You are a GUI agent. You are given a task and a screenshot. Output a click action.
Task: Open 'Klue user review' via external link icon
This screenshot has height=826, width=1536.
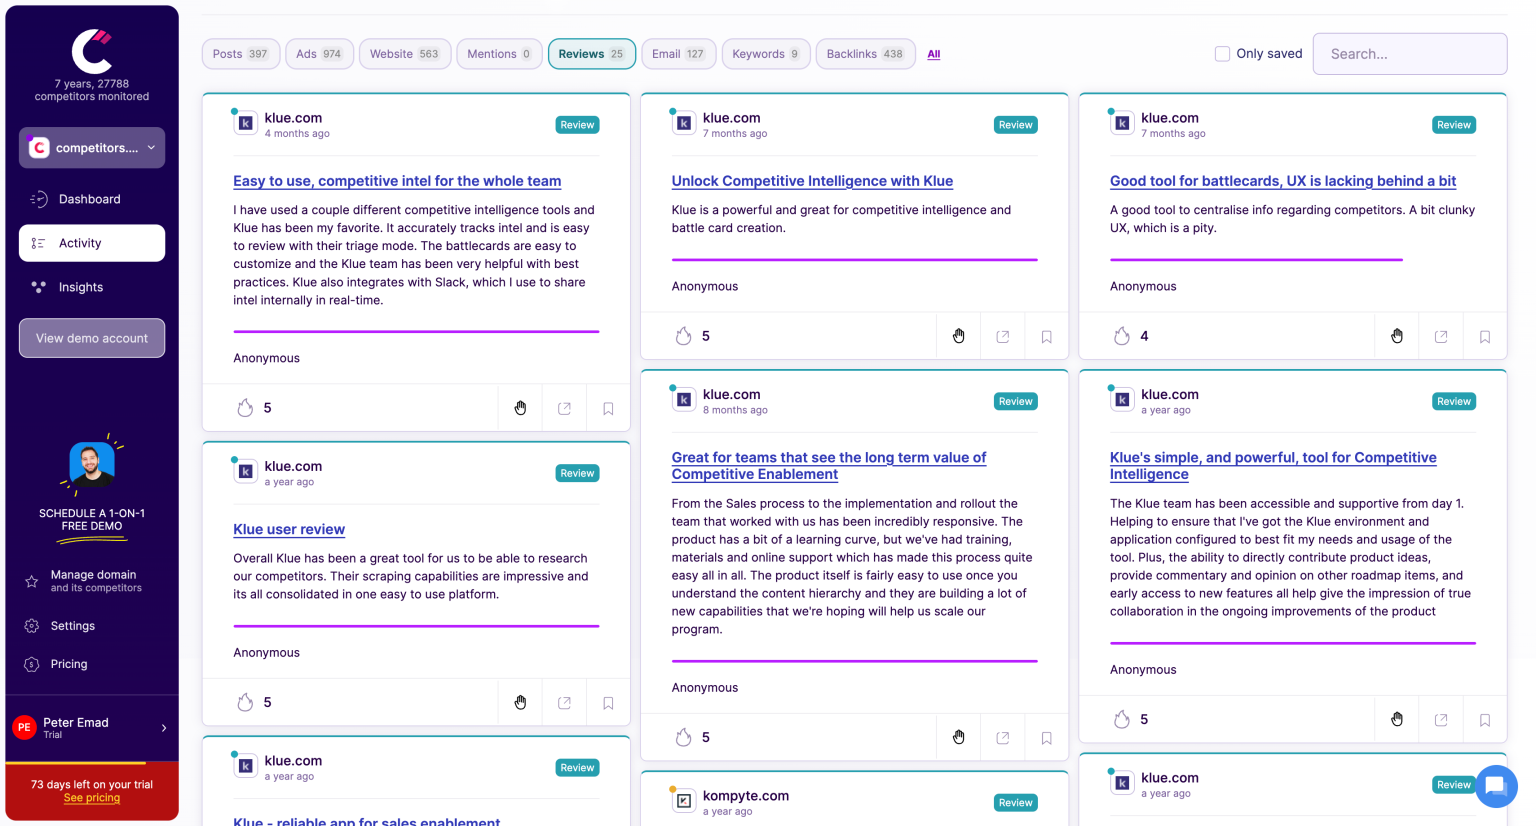(563, 702)
